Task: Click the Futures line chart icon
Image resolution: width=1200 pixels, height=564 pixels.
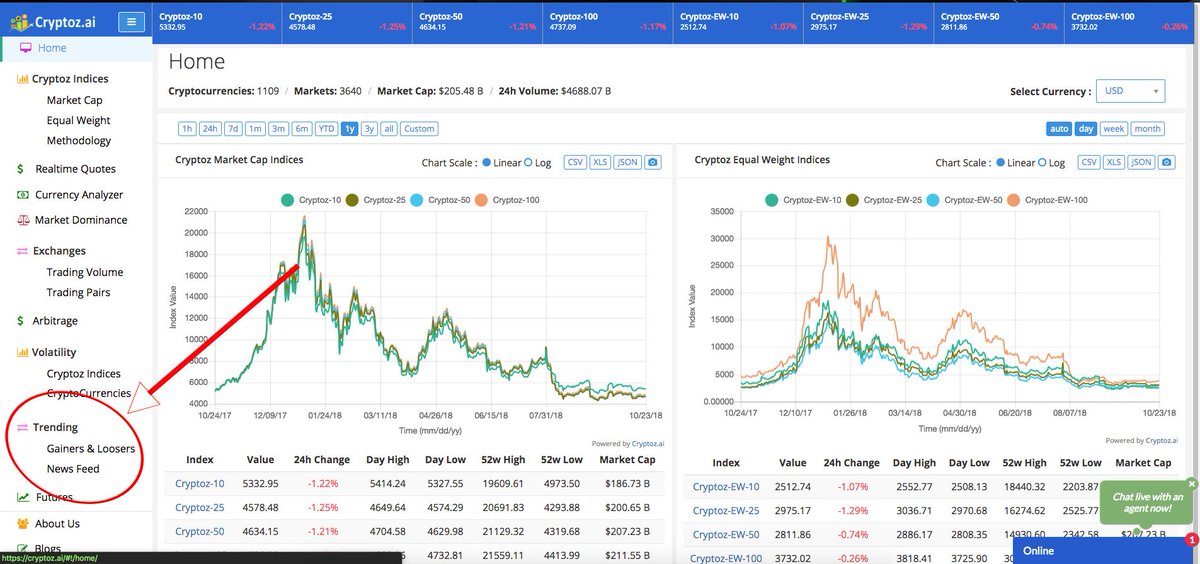Action: click(x=23, y=497)
